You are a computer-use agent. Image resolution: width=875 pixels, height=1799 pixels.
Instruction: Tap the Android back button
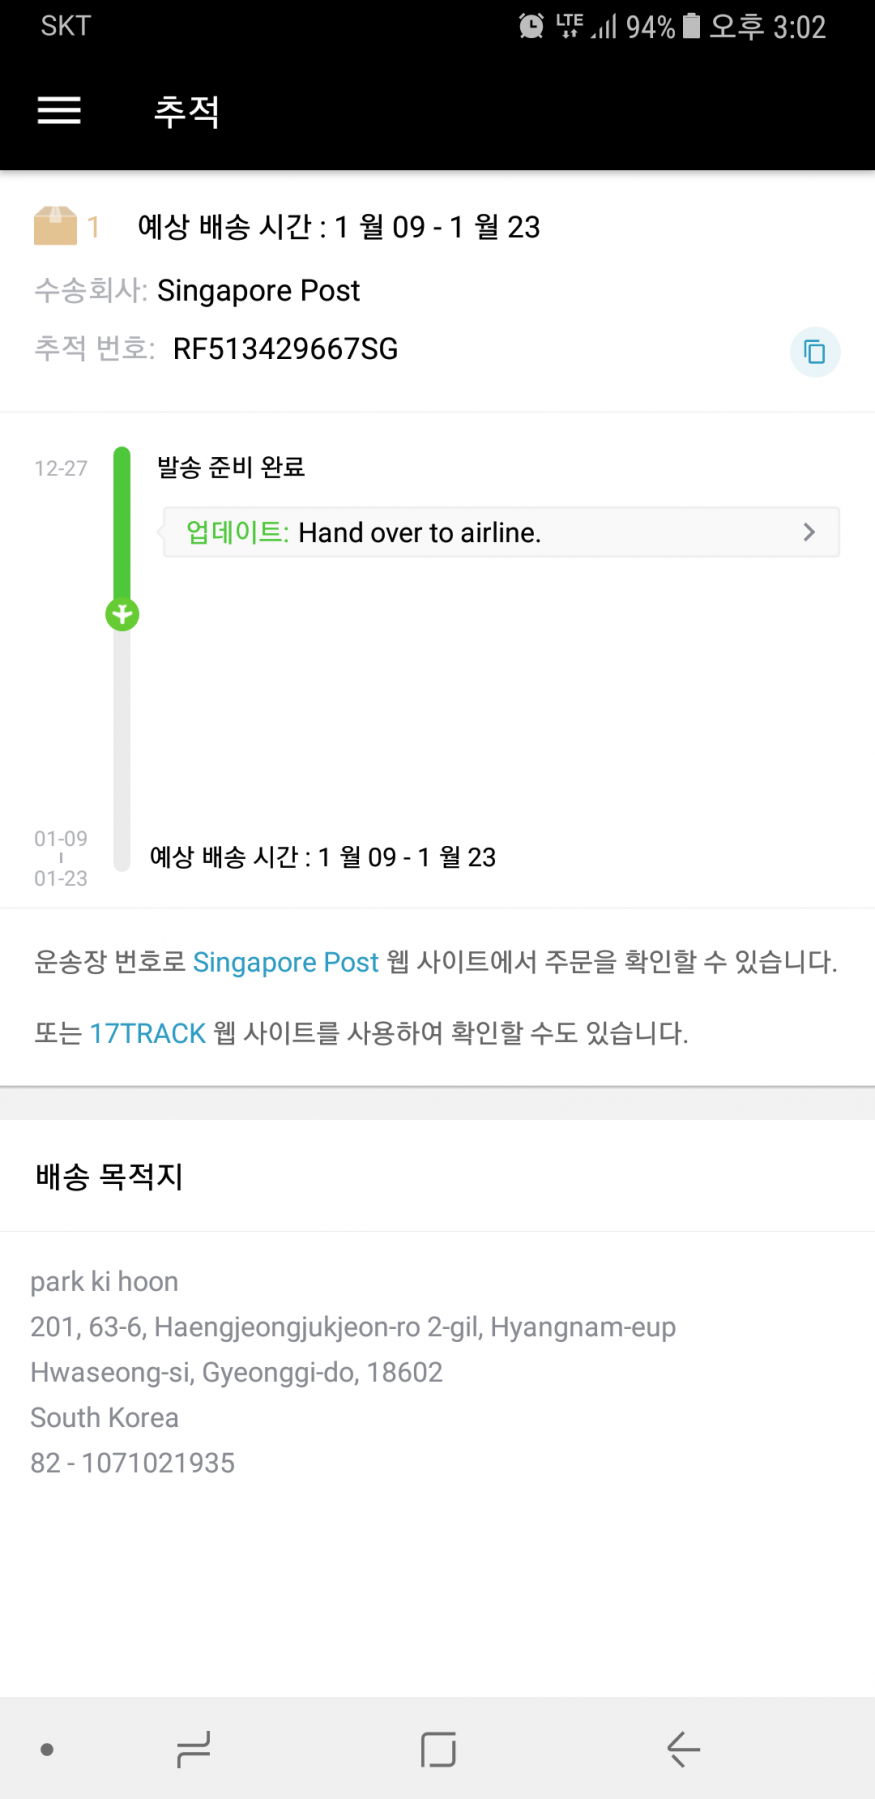point(683,1749)
